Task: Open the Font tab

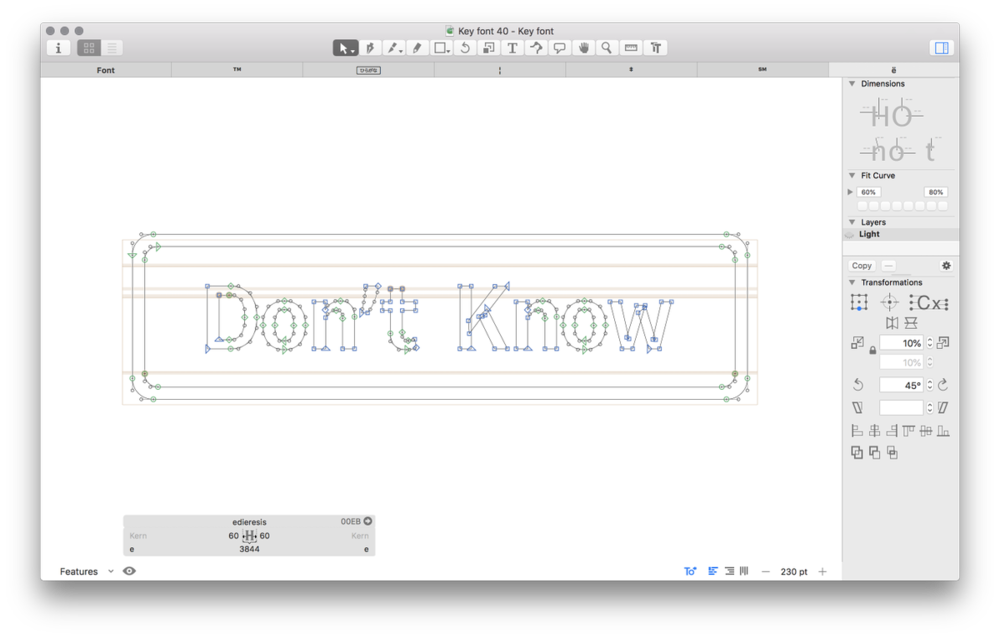Action: pyautogui.click(x=106, y=70)
